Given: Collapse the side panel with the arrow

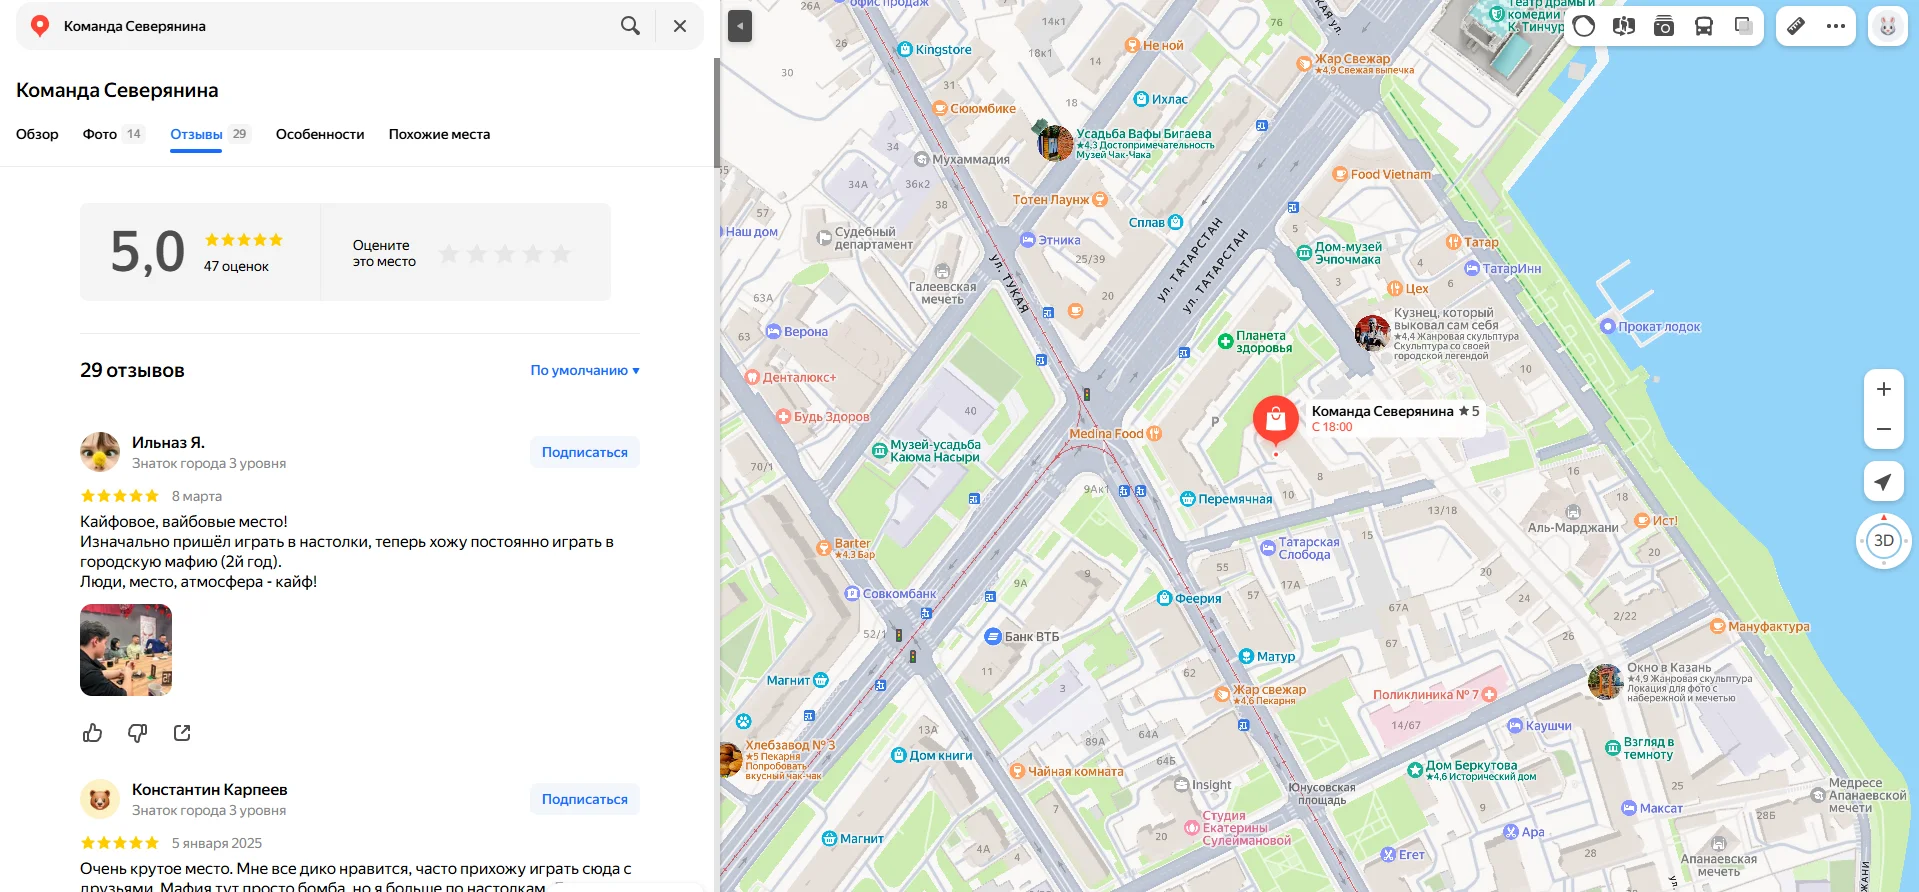Looking at the screenshot, I should [x=740, y=26].
